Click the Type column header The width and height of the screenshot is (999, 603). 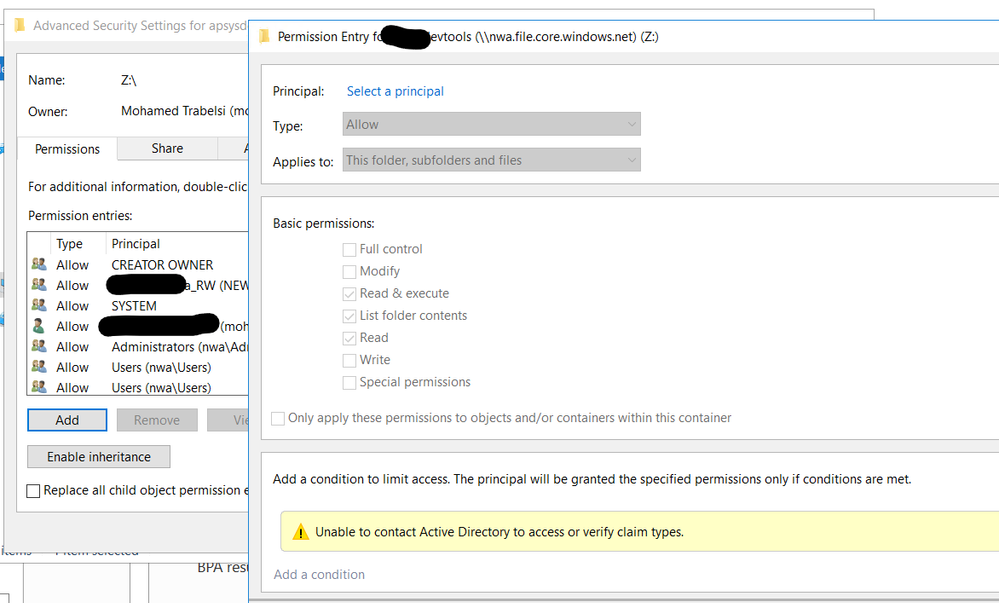pyautogui.click(x=69, y=243)
